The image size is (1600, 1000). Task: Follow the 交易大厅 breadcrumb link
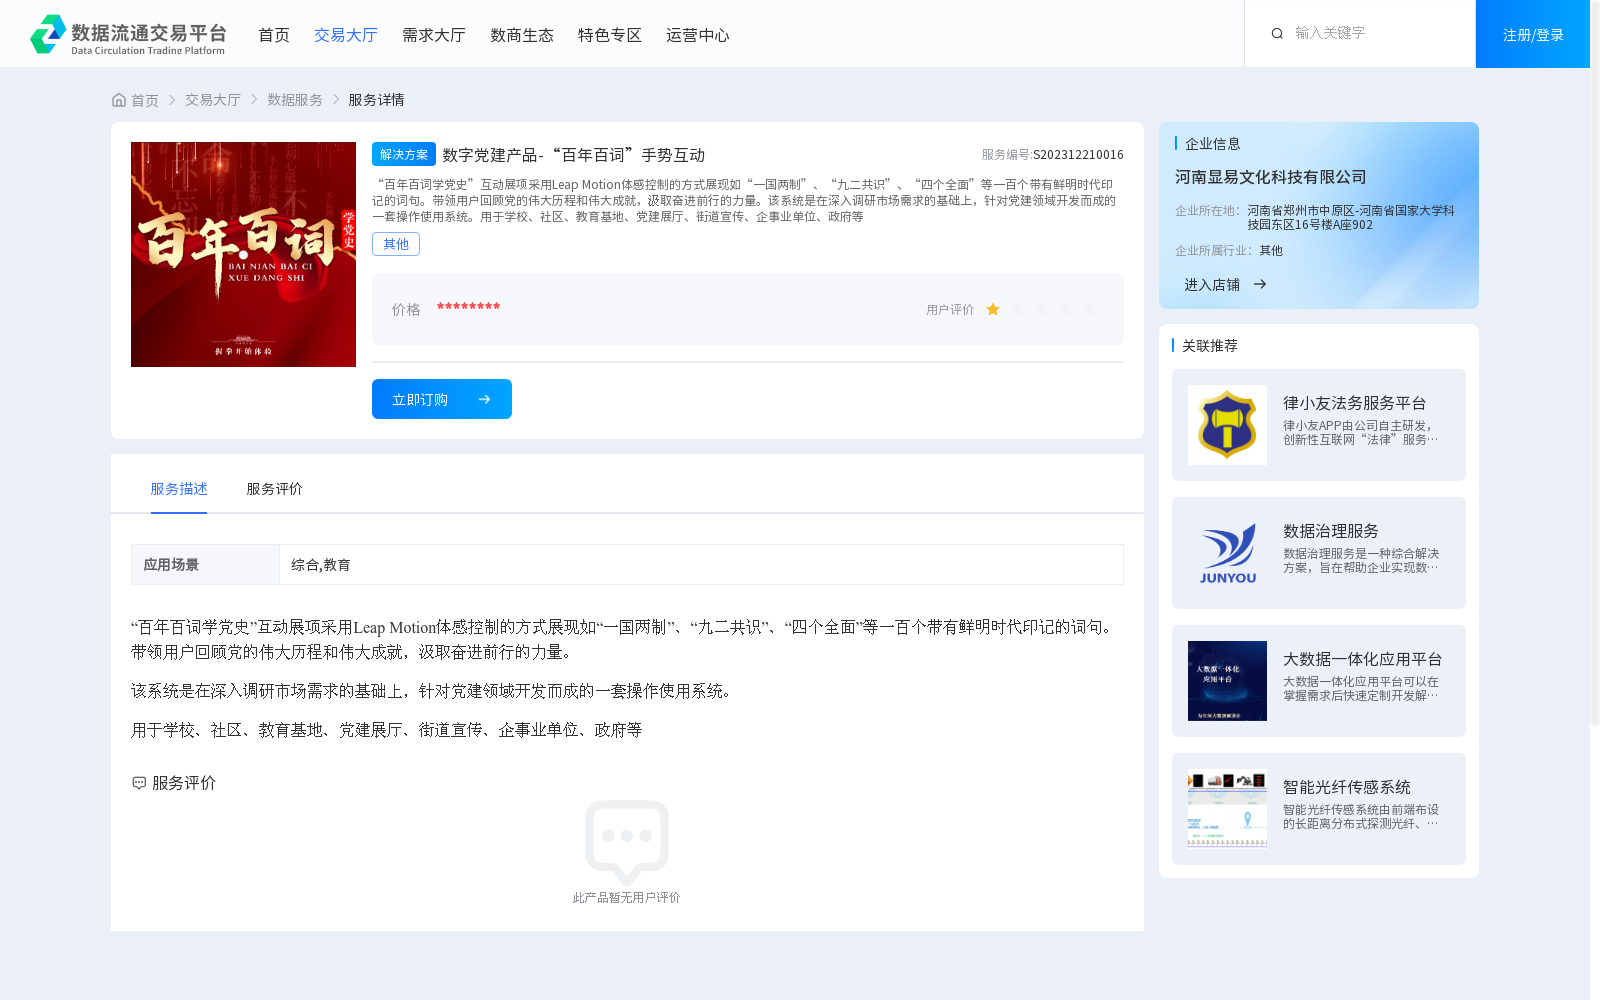pyautogui.click(x=212, y=99)
